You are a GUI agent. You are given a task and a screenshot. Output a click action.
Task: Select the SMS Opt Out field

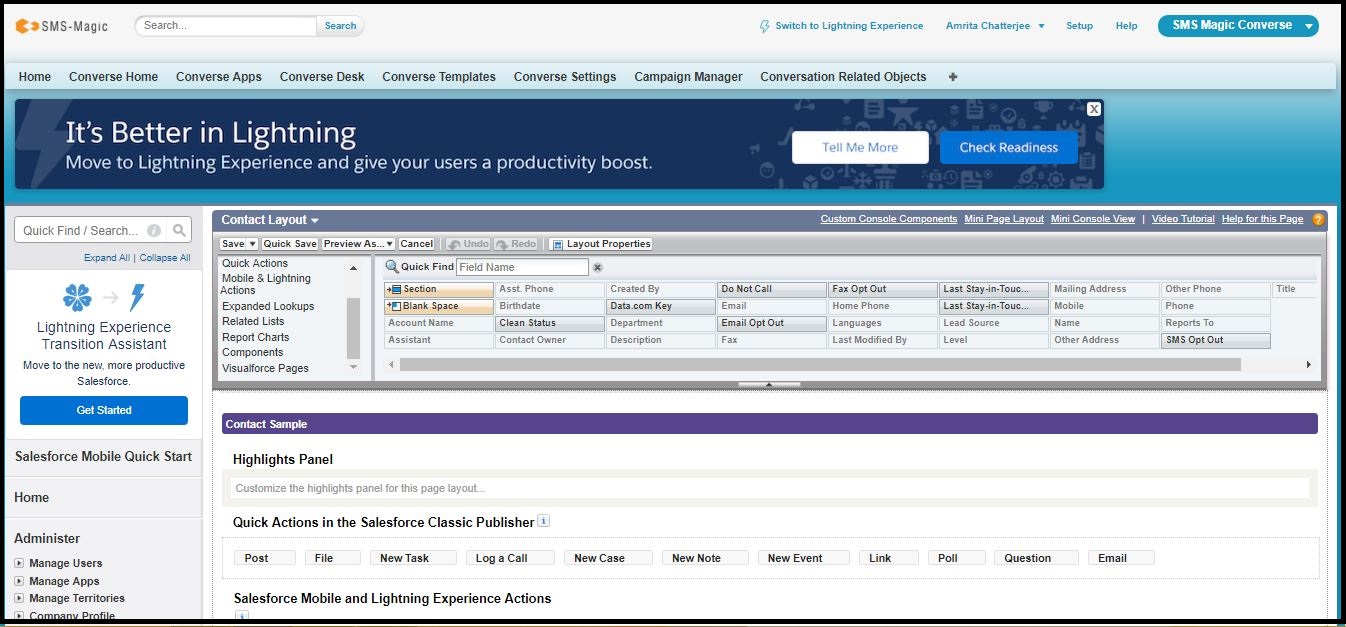click(x=1216, y=340)
